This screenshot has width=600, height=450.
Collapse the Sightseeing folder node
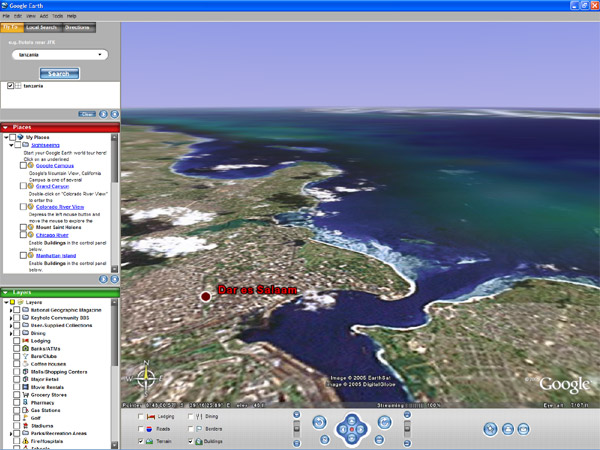point(11,145)
